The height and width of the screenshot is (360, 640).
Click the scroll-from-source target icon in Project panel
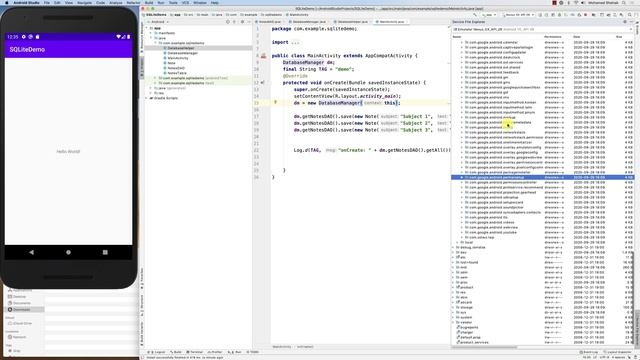[x=228, y=22]
